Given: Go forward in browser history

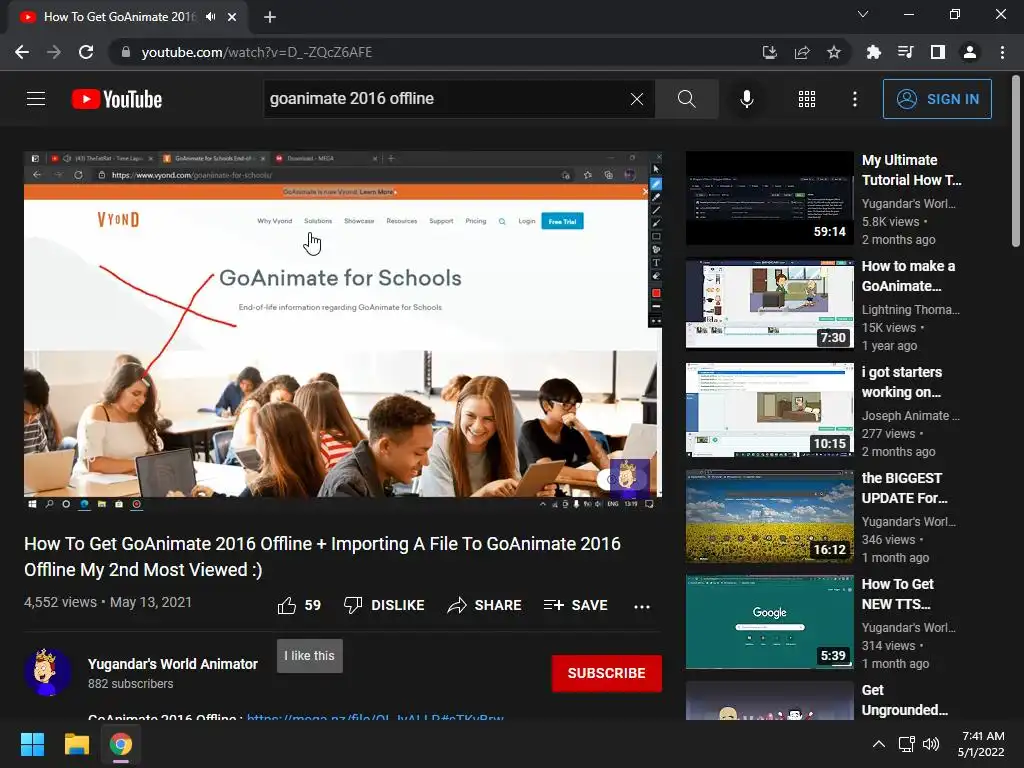Looking at the screenshot, I should tap(54, 52).
